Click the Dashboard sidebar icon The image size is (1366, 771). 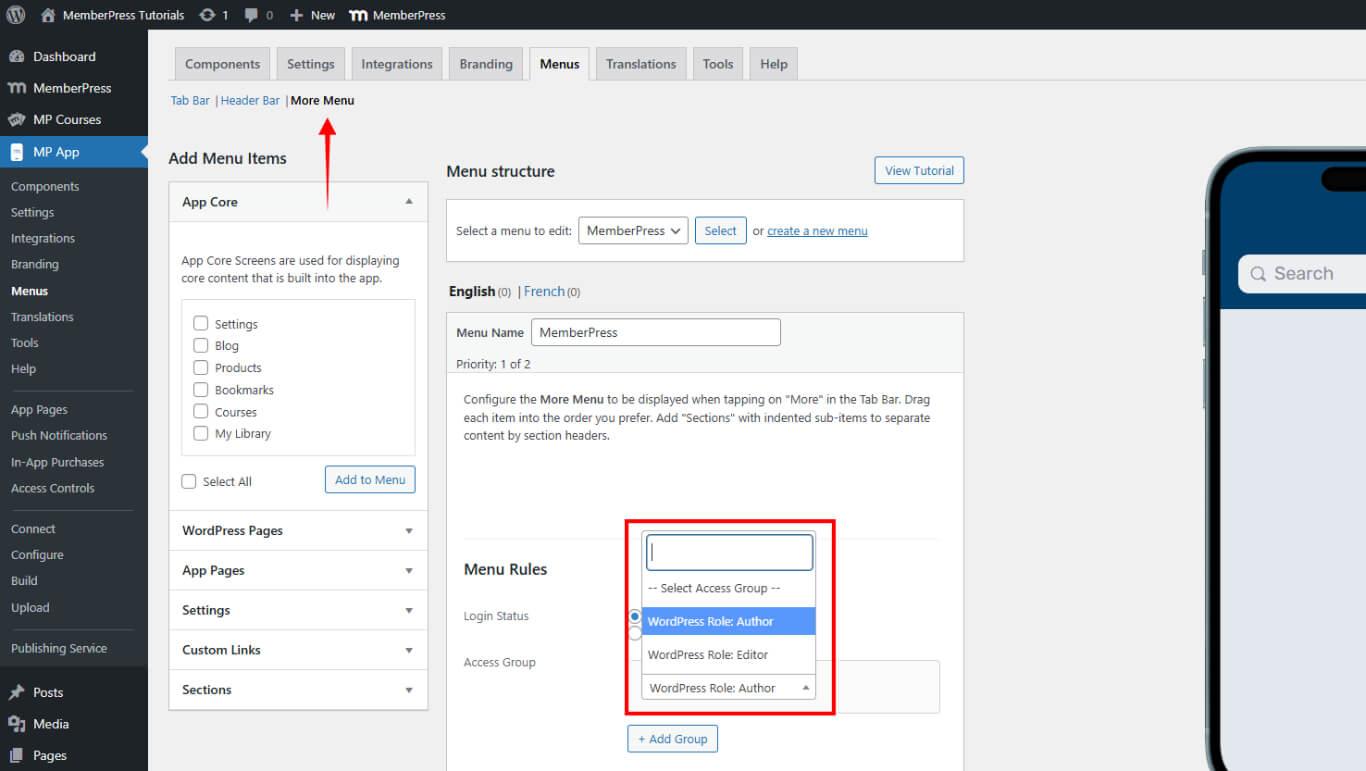point(16,57)
